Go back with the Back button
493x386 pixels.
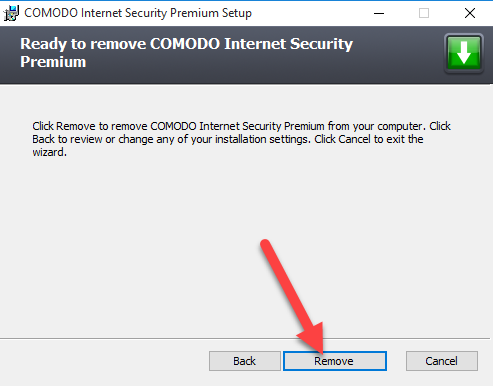(x=245, y=361)
